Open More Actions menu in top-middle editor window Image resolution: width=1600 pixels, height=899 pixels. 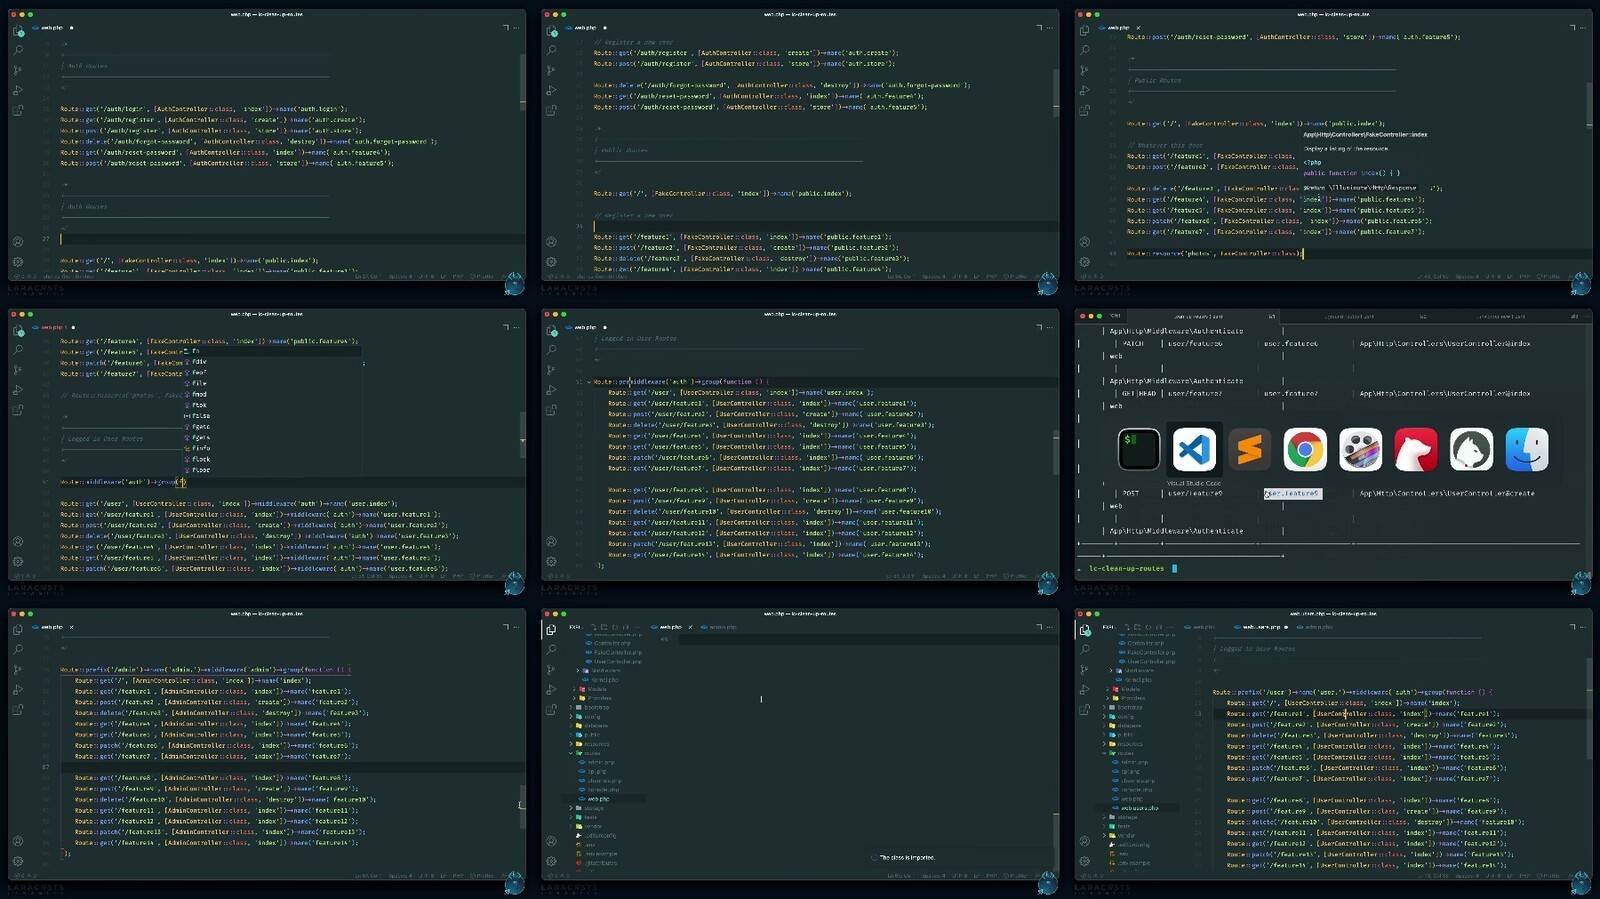(1049, 27)
